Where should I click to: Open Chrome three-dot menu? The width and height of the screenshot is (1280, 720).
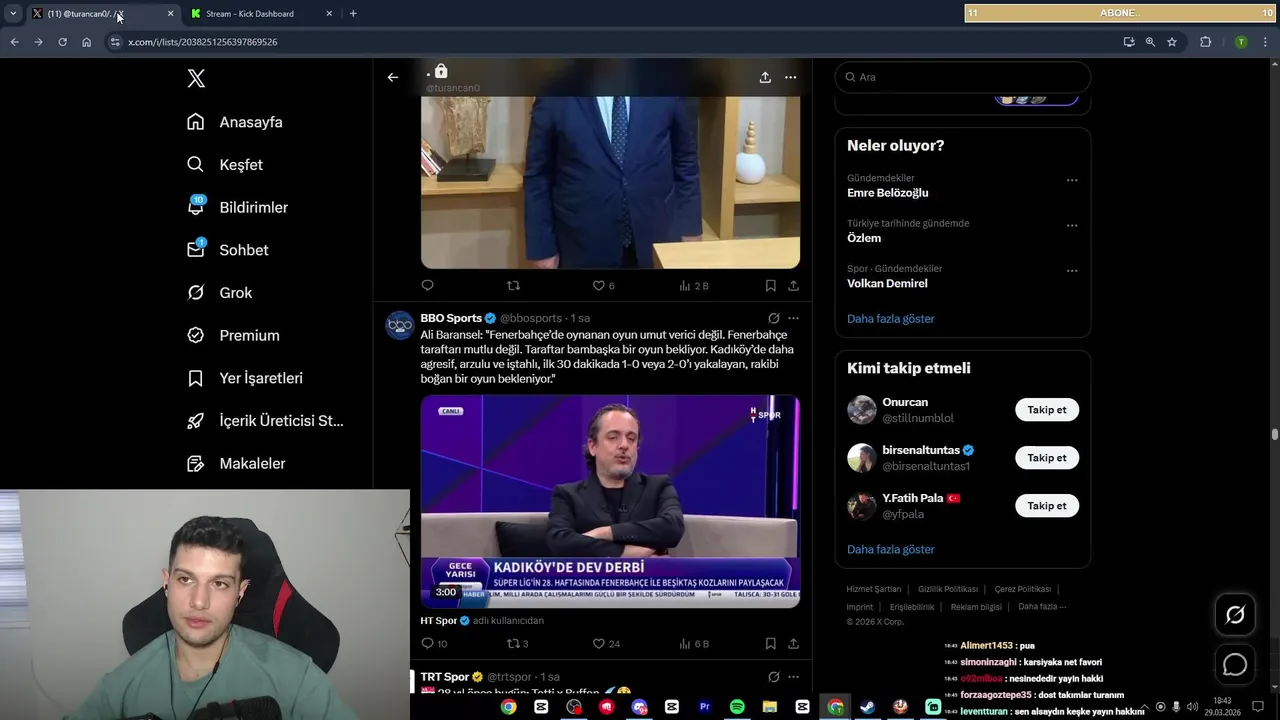coord(1265,42)
